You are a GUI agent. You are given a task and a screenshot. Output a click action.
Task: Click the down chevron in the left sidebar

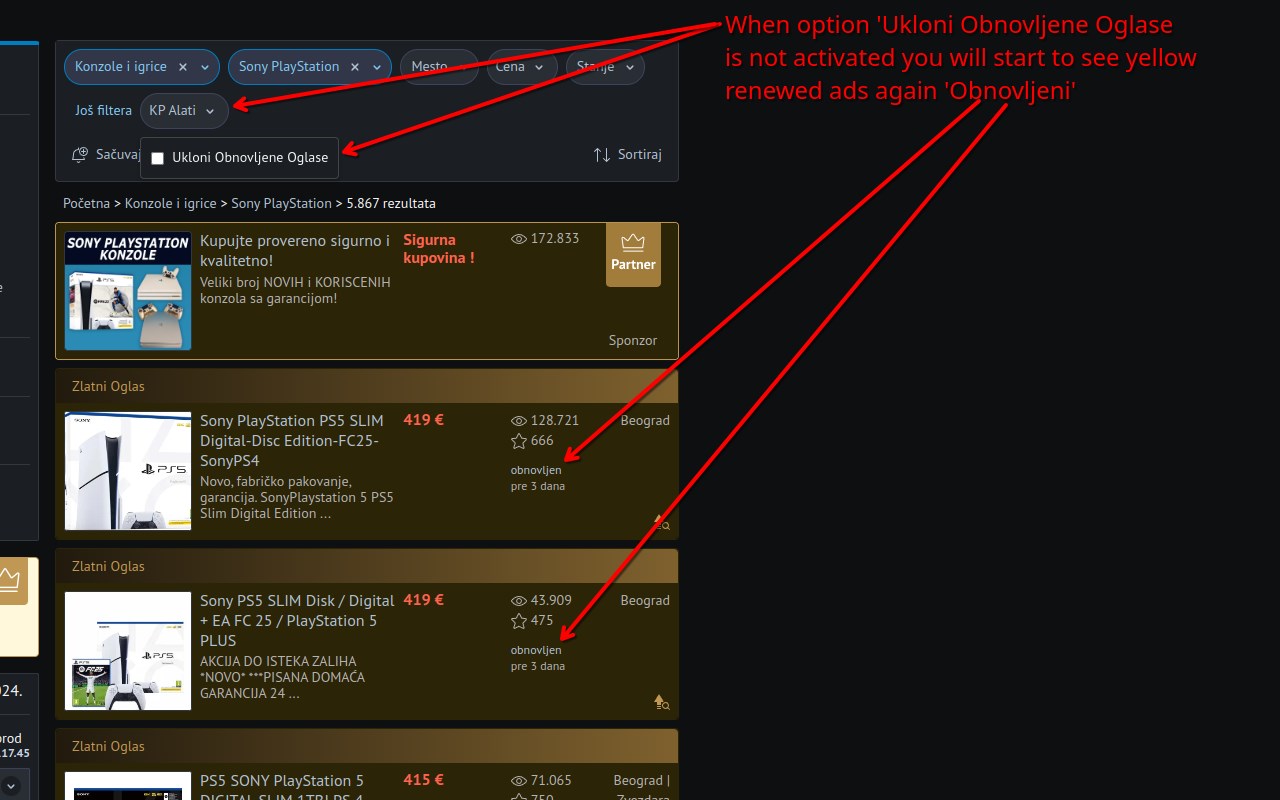[x=10, y=786]
